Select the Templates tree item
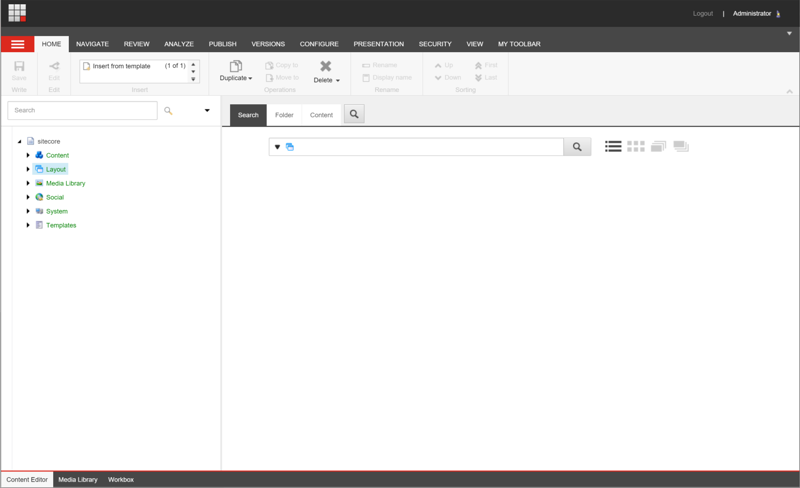This screenshot has height=488, width=800. click(61, 226)
